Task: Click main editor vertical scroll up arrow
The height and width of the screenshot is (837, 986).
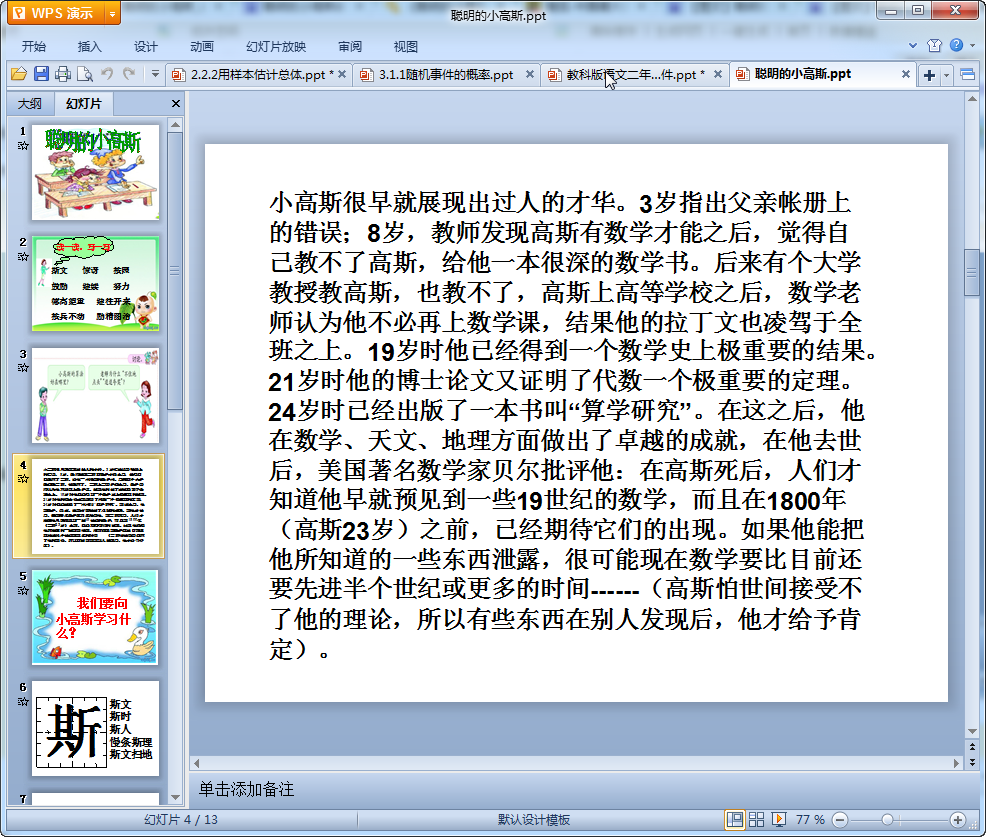Action: (972, 99)
